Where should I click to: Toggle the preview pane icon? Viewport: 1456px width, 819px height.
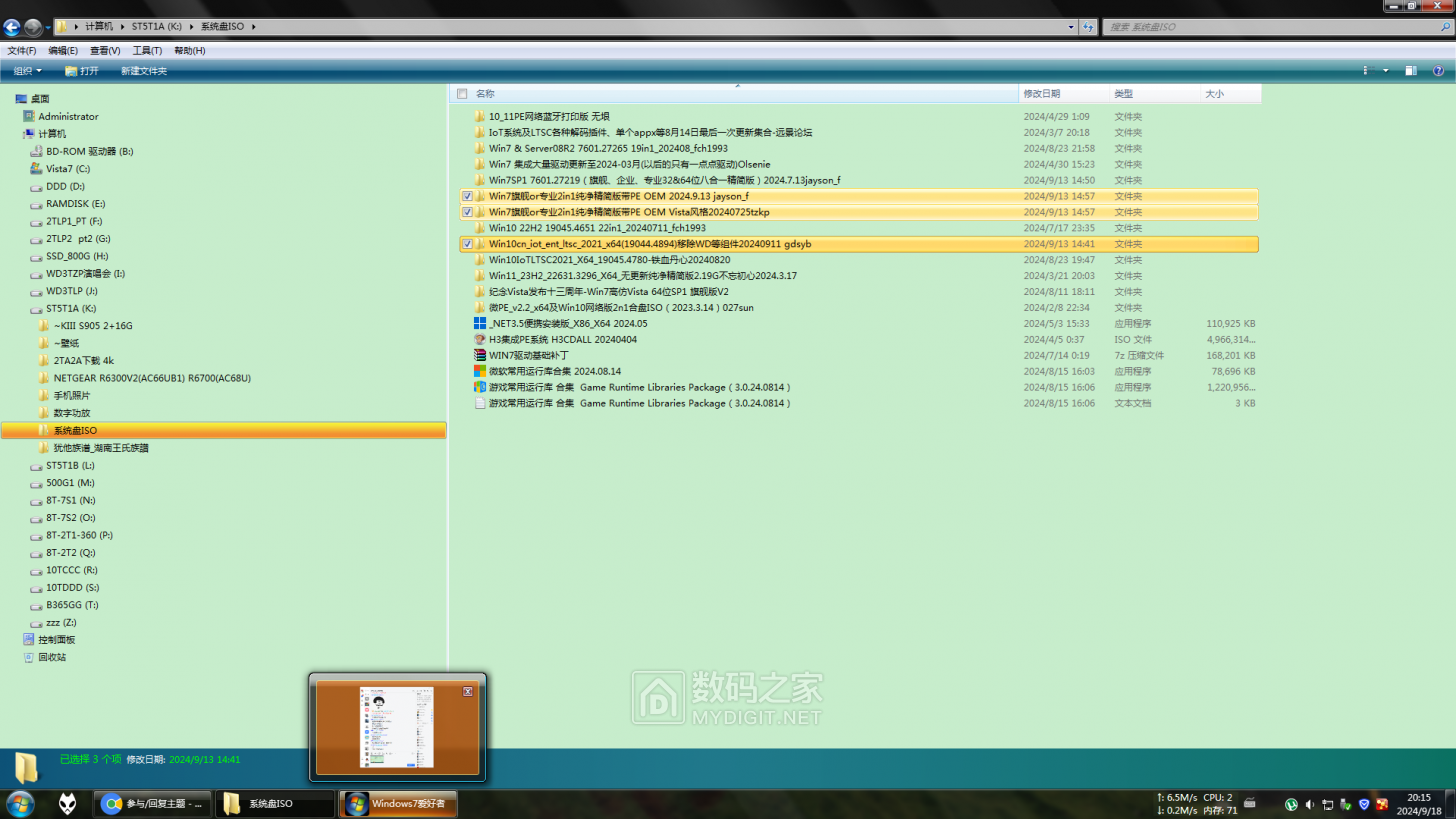(1410, 71)
